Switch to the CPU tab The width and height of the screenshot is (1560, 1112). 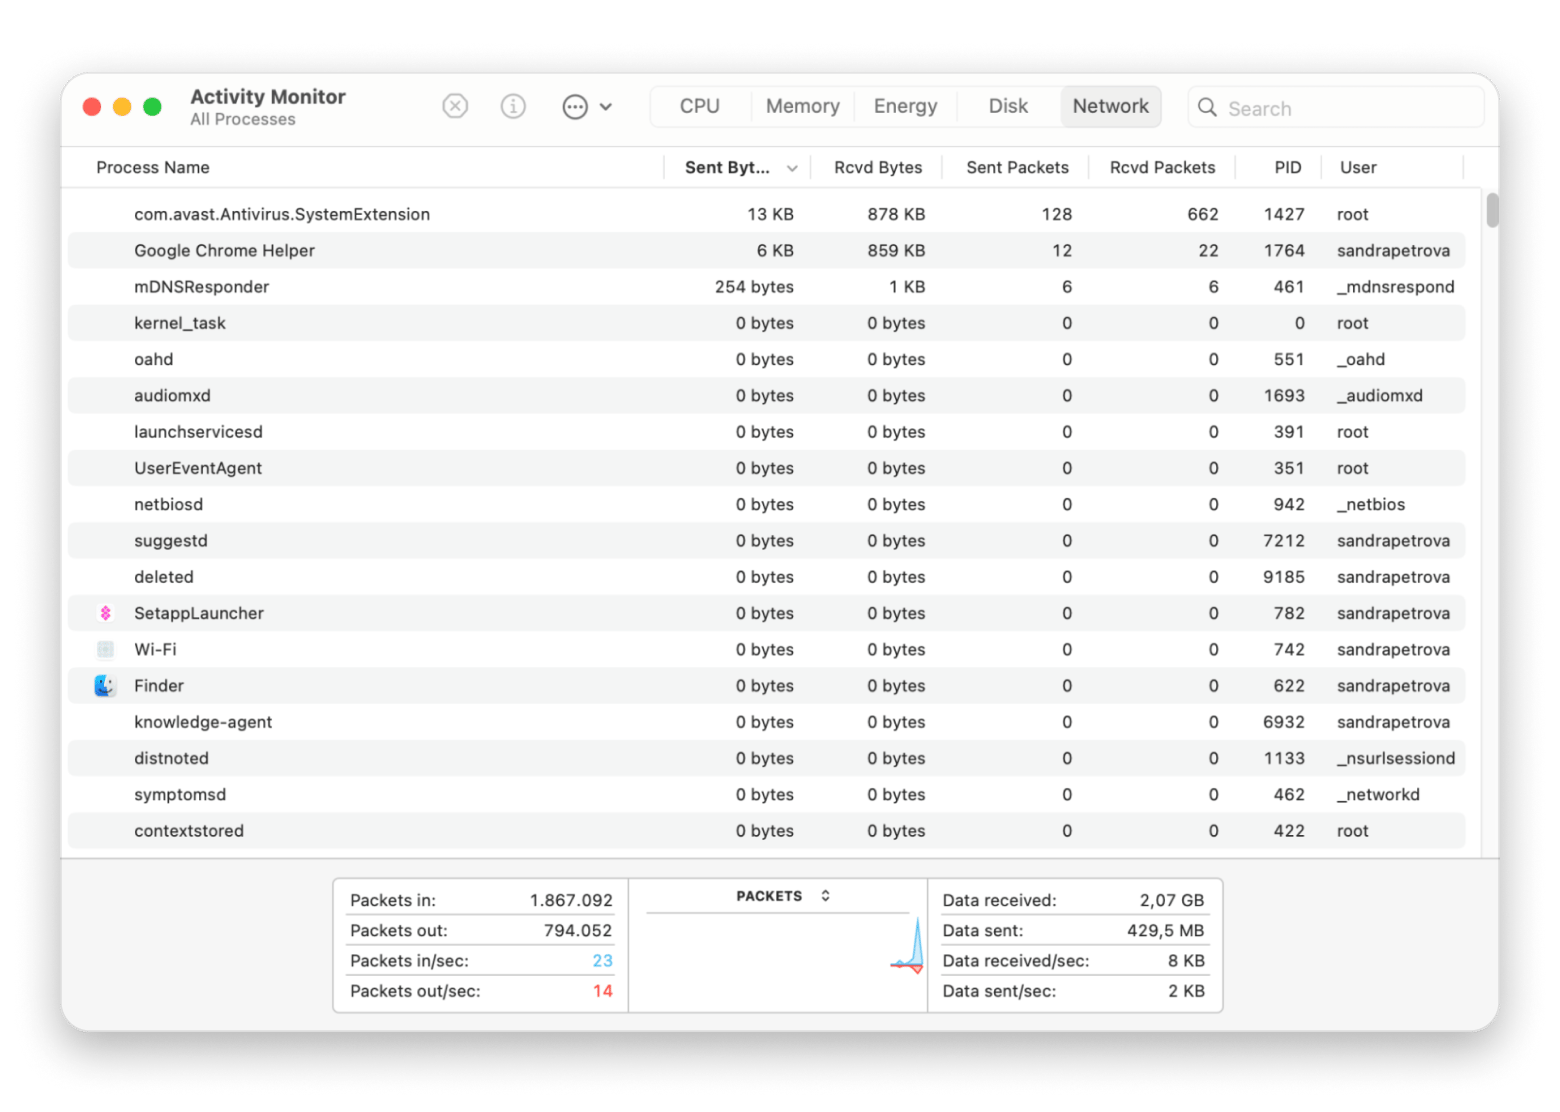[x=700, y=106]
